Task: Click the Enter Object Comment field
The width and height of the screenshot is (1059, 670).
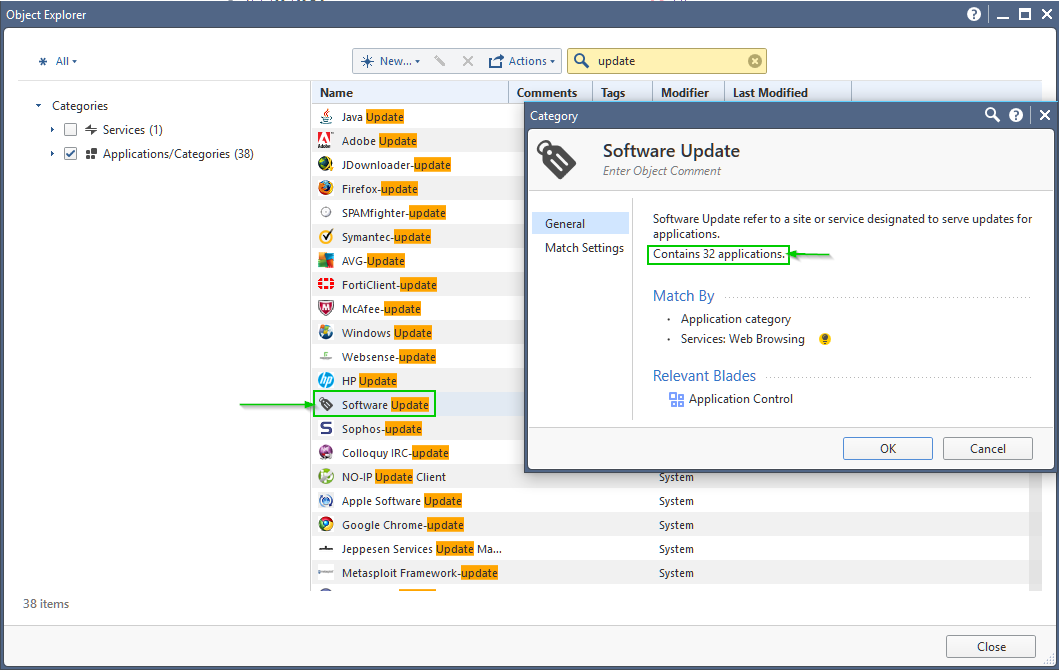Action: [662, 171]
